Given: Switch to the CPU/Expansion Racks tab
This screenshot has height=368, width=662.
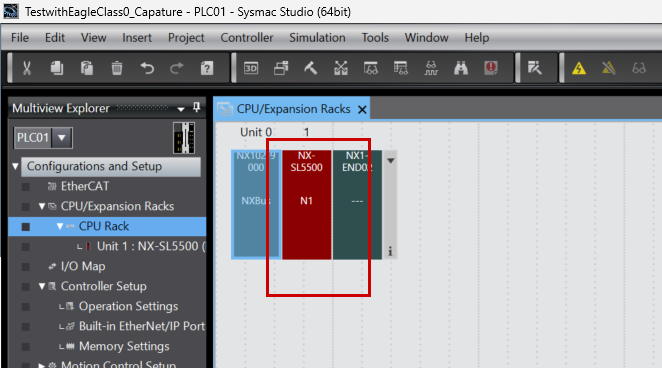Looking at the screenshot, I should tap(293, 109).
